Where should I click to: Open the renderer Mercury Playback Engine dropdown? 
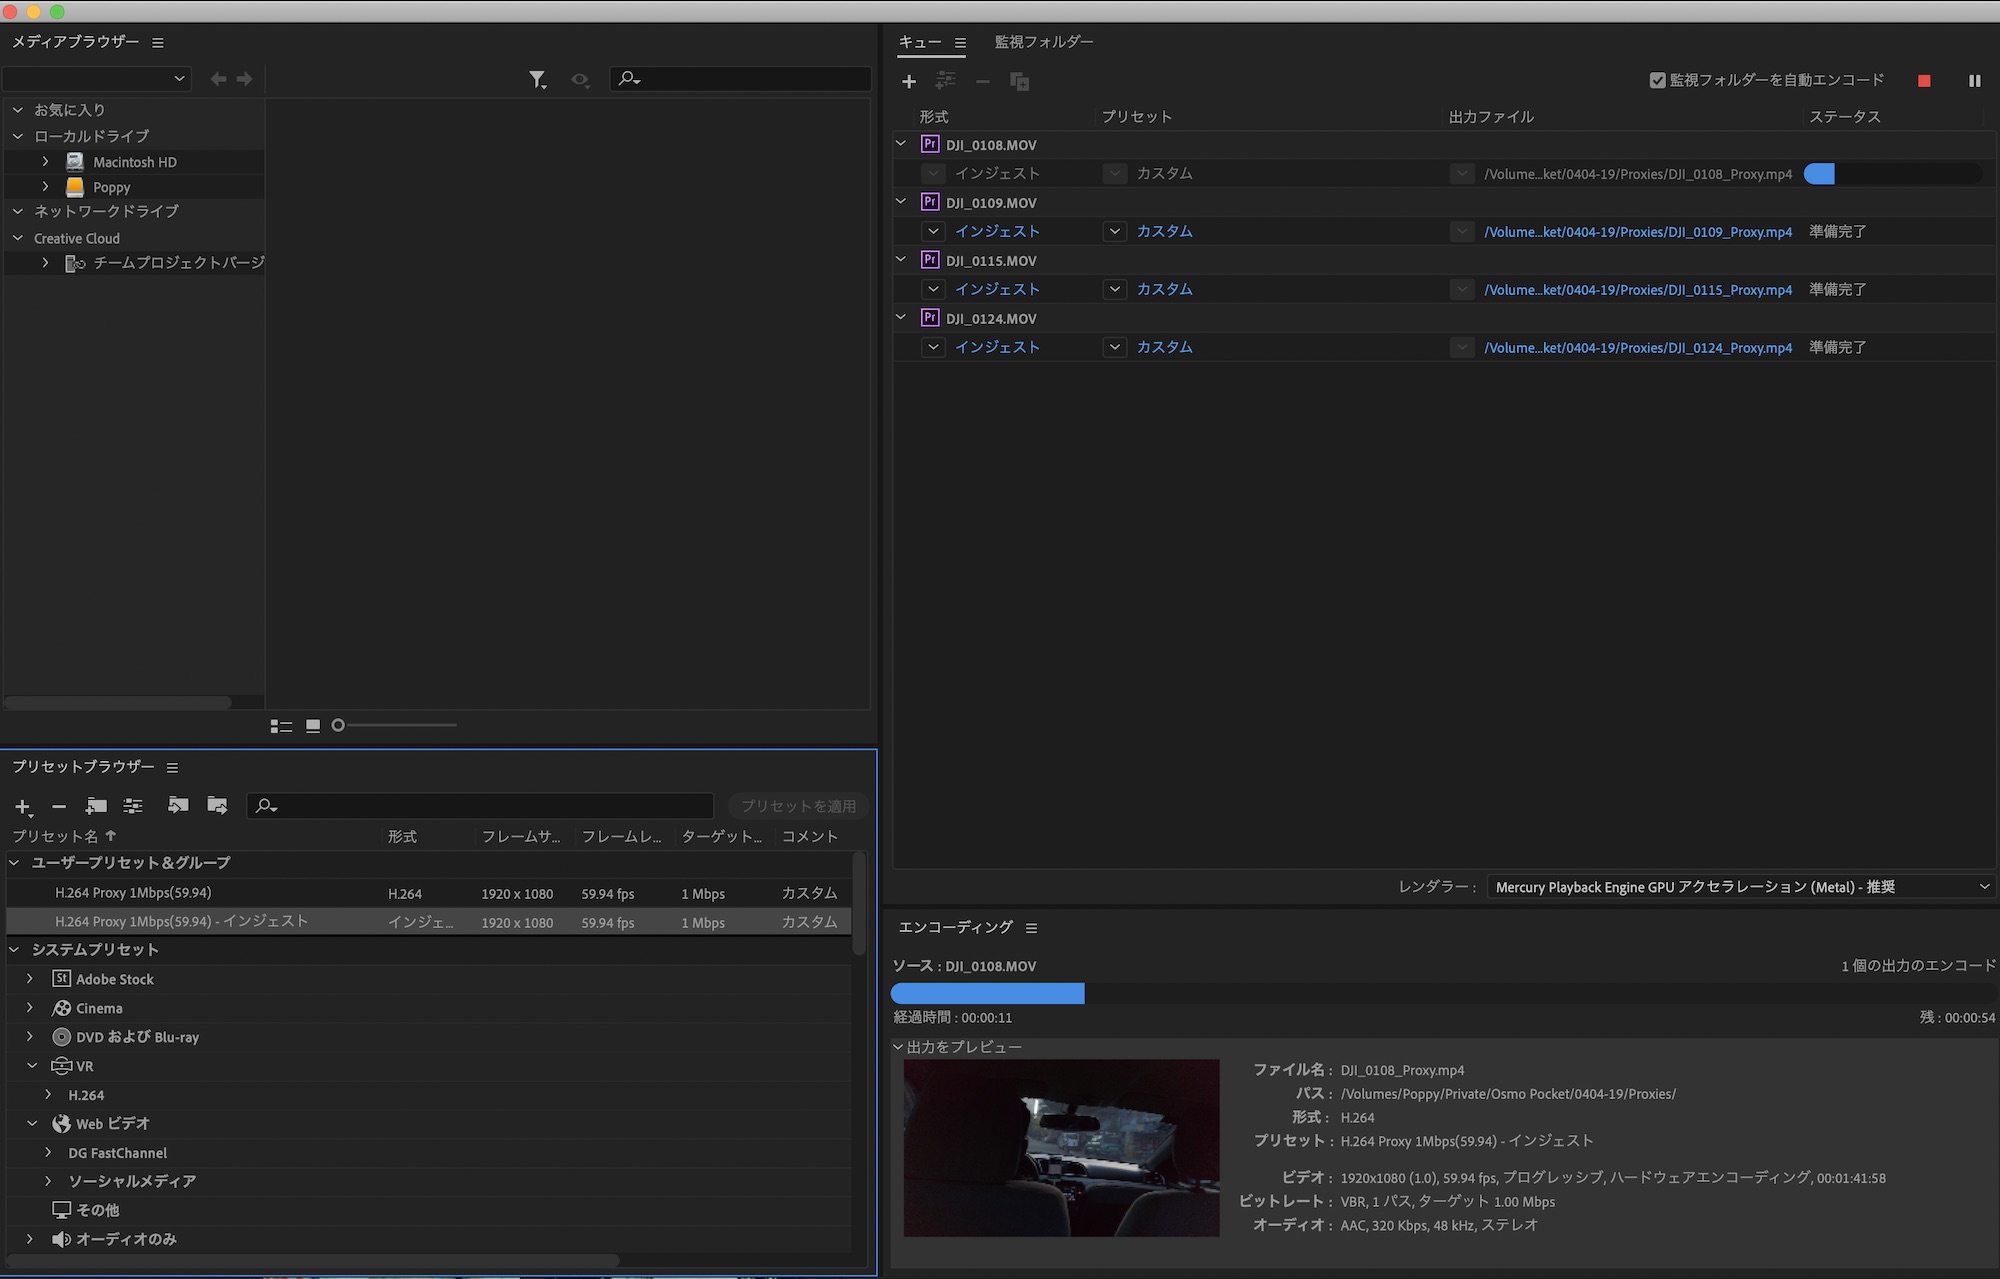pos(1739,887)
